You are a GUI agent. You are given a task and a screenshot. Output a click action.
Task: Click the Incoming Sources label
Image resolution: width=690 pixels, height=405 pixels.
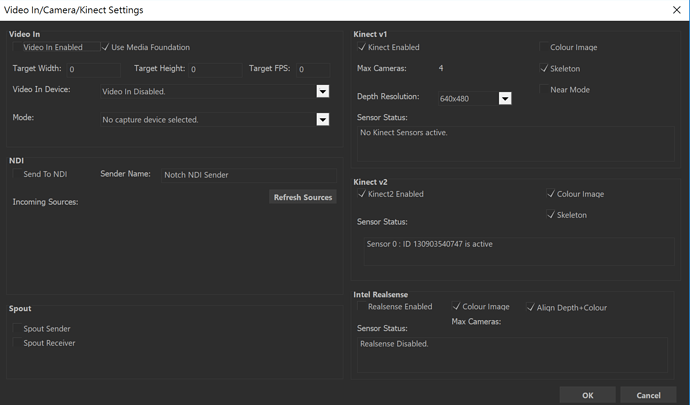[x=45, y=202]
